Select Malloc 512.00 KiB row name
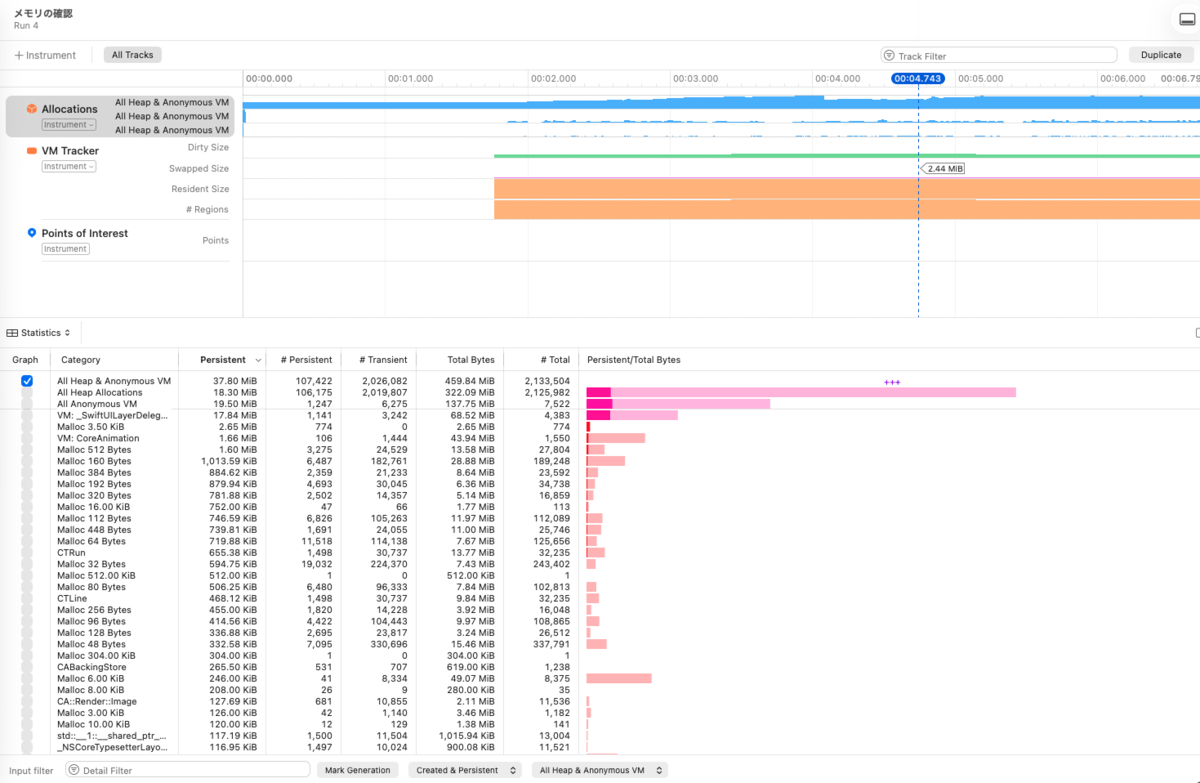The width and height of the screenshot is (1200, 783). [96, 576]
